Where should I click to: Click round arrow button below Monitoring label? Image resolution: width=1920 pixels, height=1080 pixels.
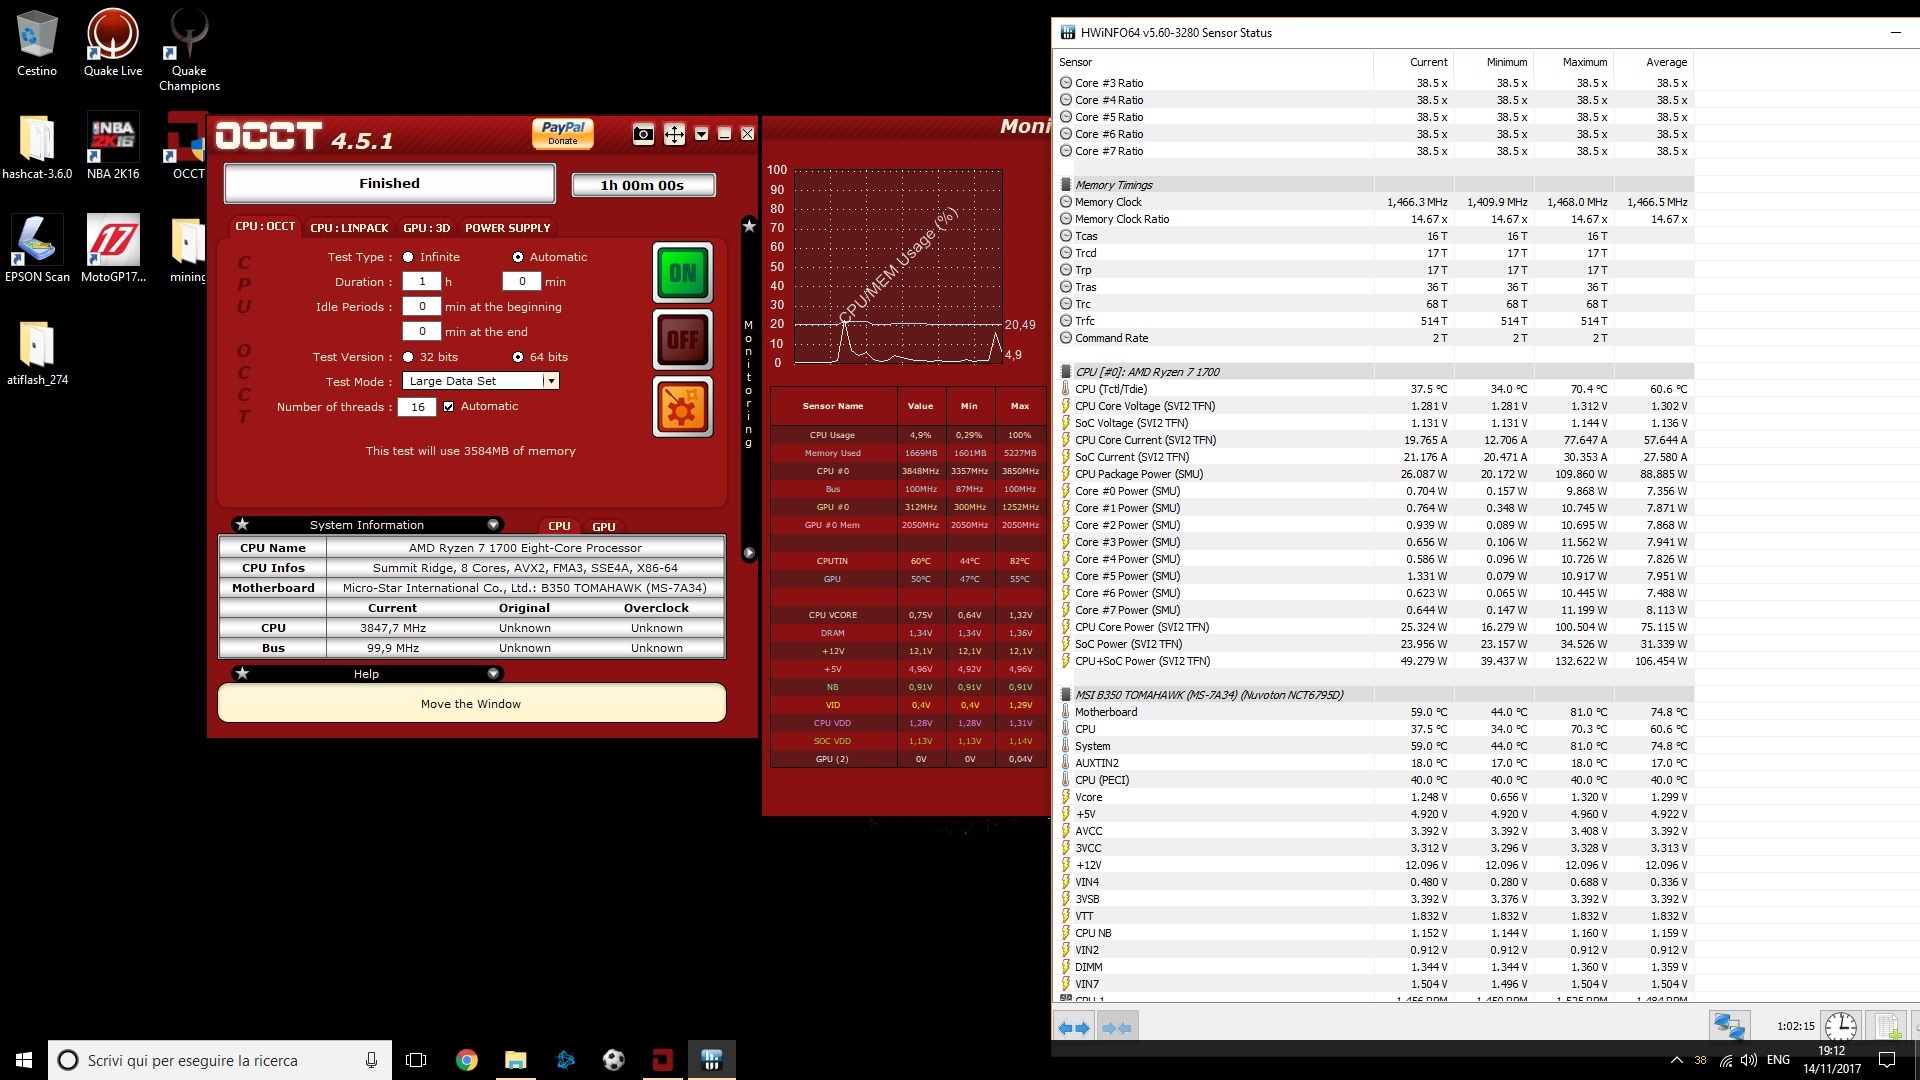pyautogui.click(x=749, y=553)
